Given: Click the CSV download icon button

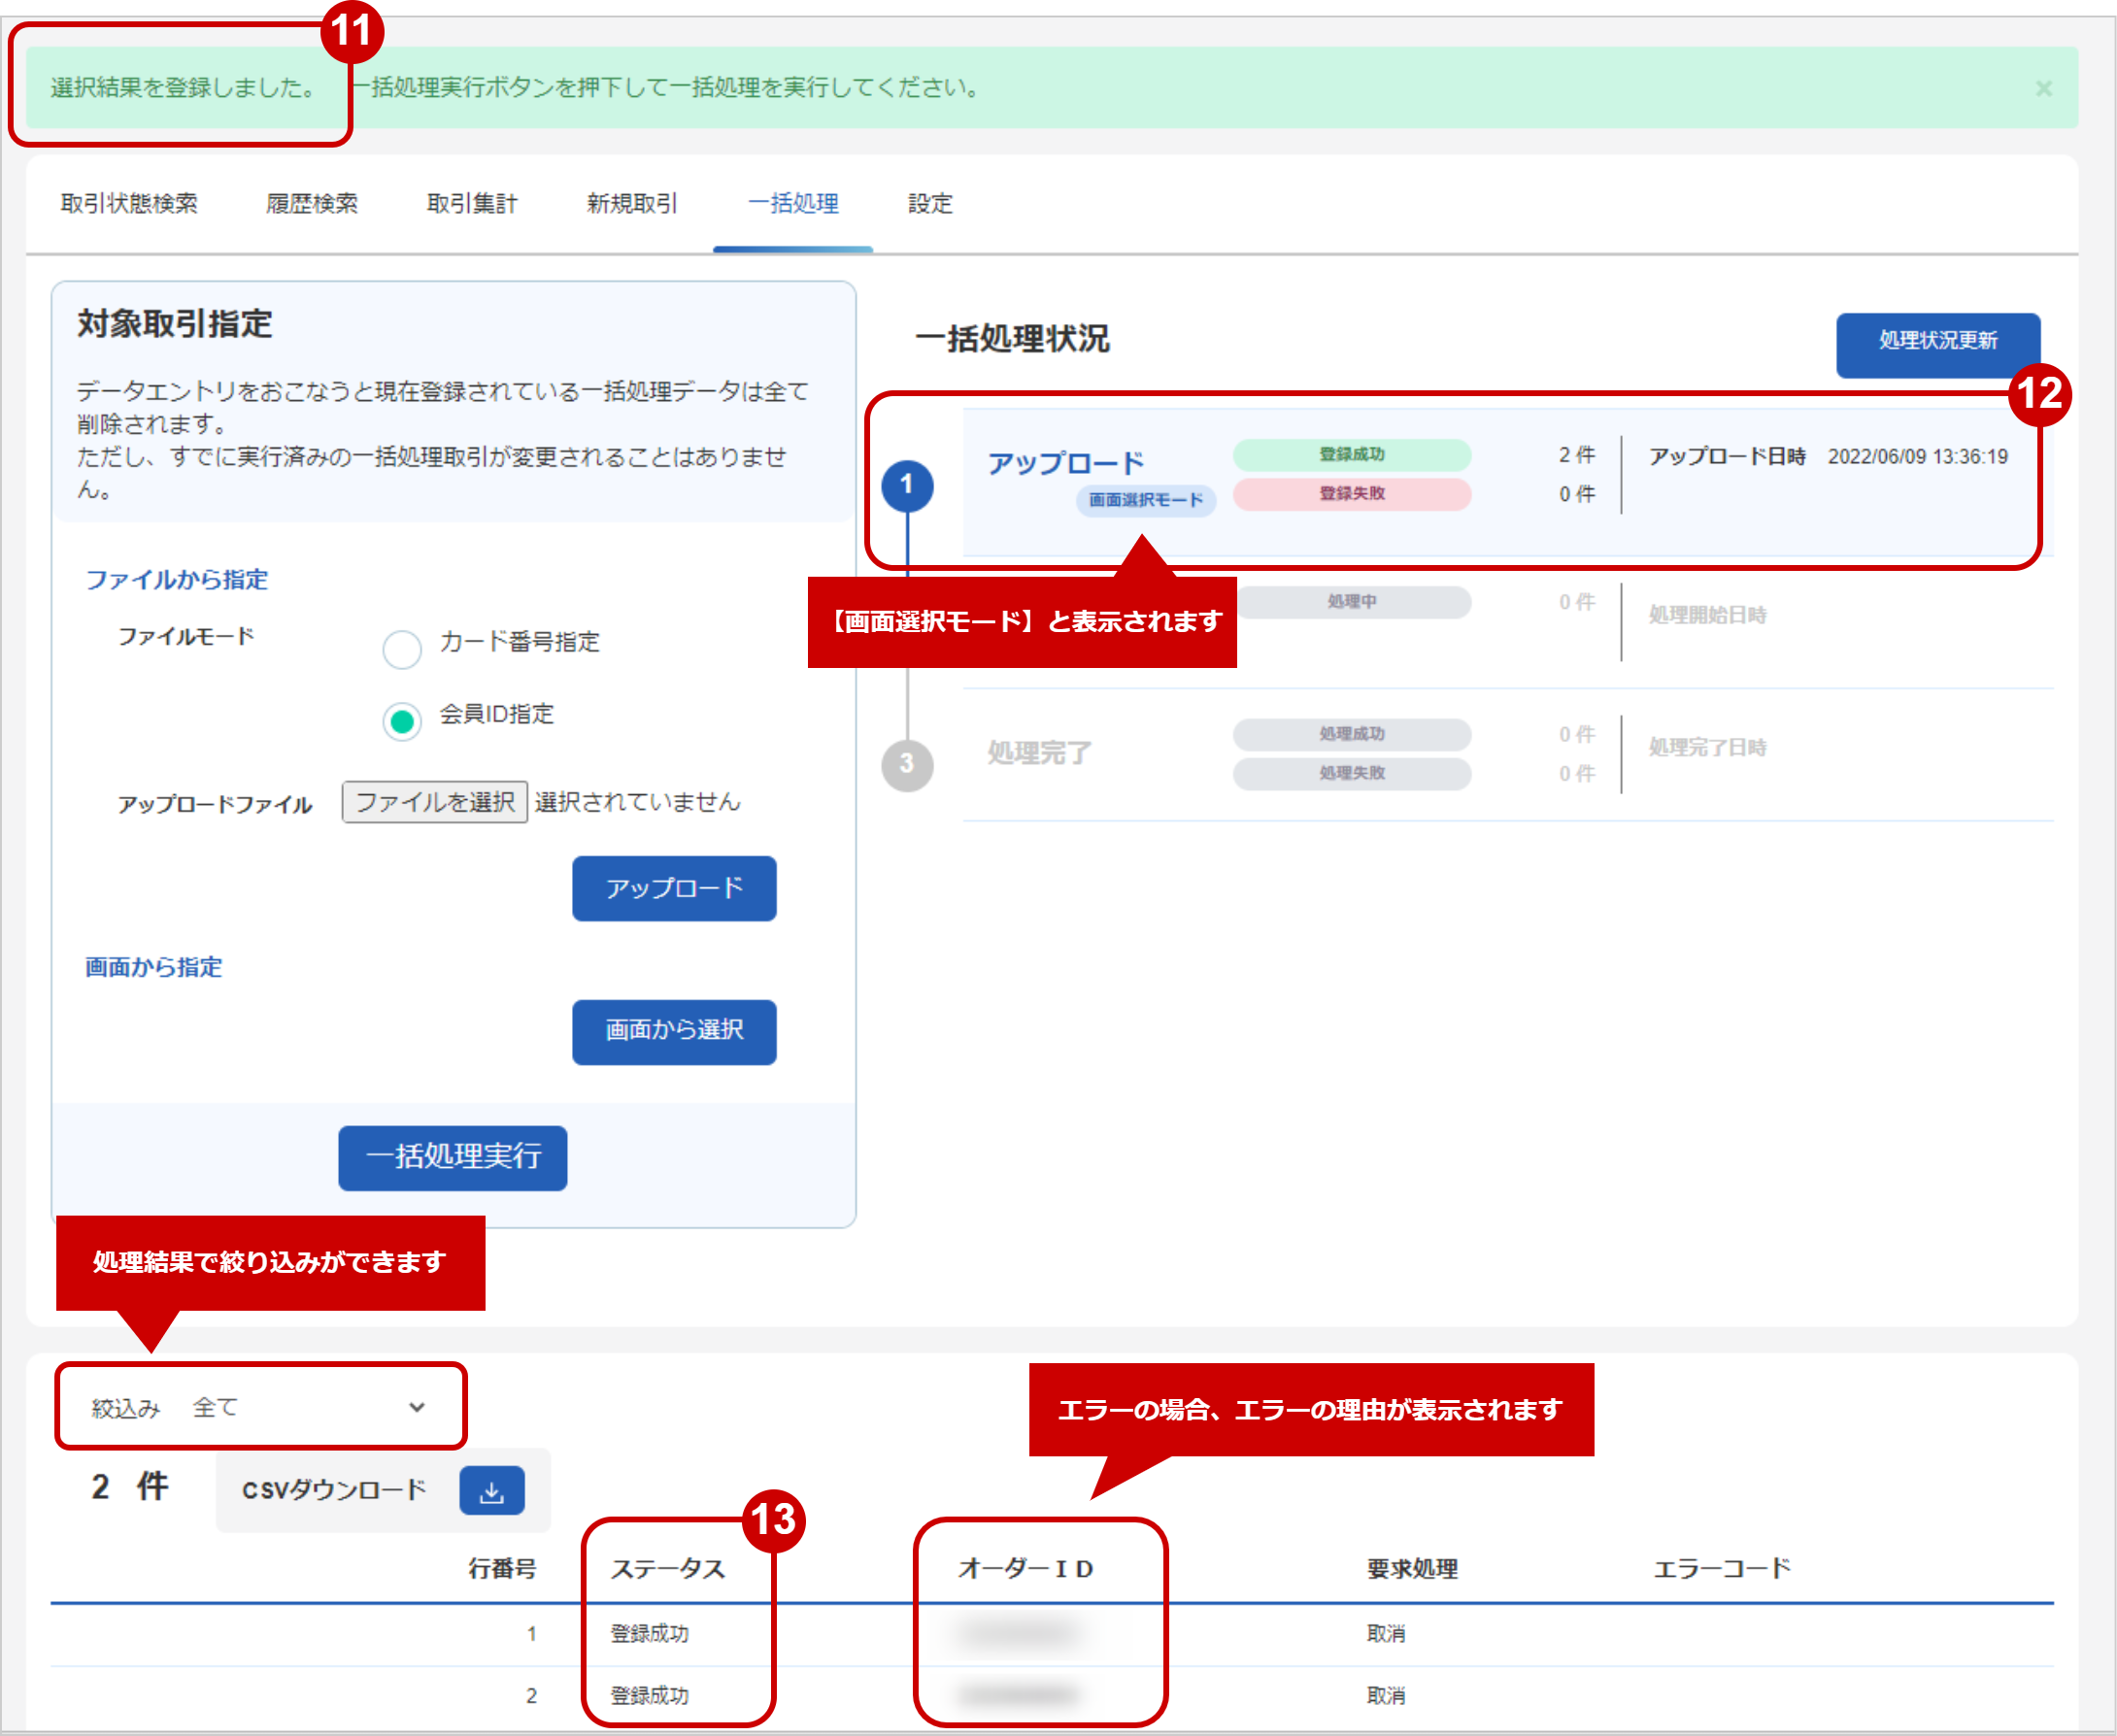Looking at the screenshot, I should tap(491, 1489).
